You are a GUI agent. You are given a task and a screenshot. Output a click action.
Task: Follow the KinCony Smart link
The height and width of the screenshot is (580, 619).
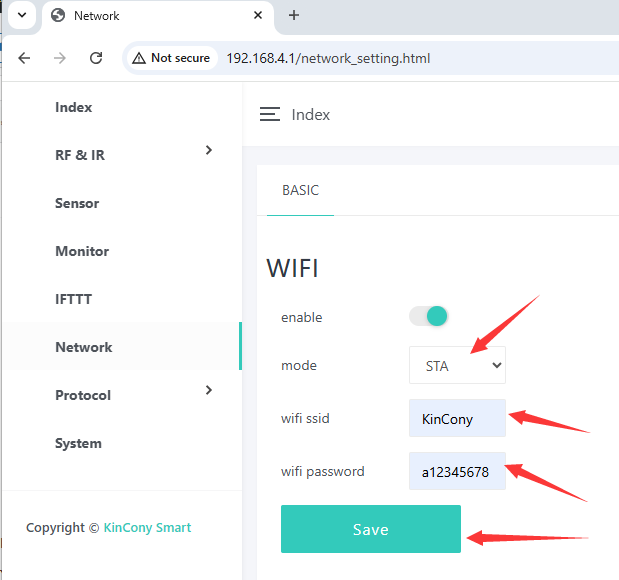click(x=147, y=527)
